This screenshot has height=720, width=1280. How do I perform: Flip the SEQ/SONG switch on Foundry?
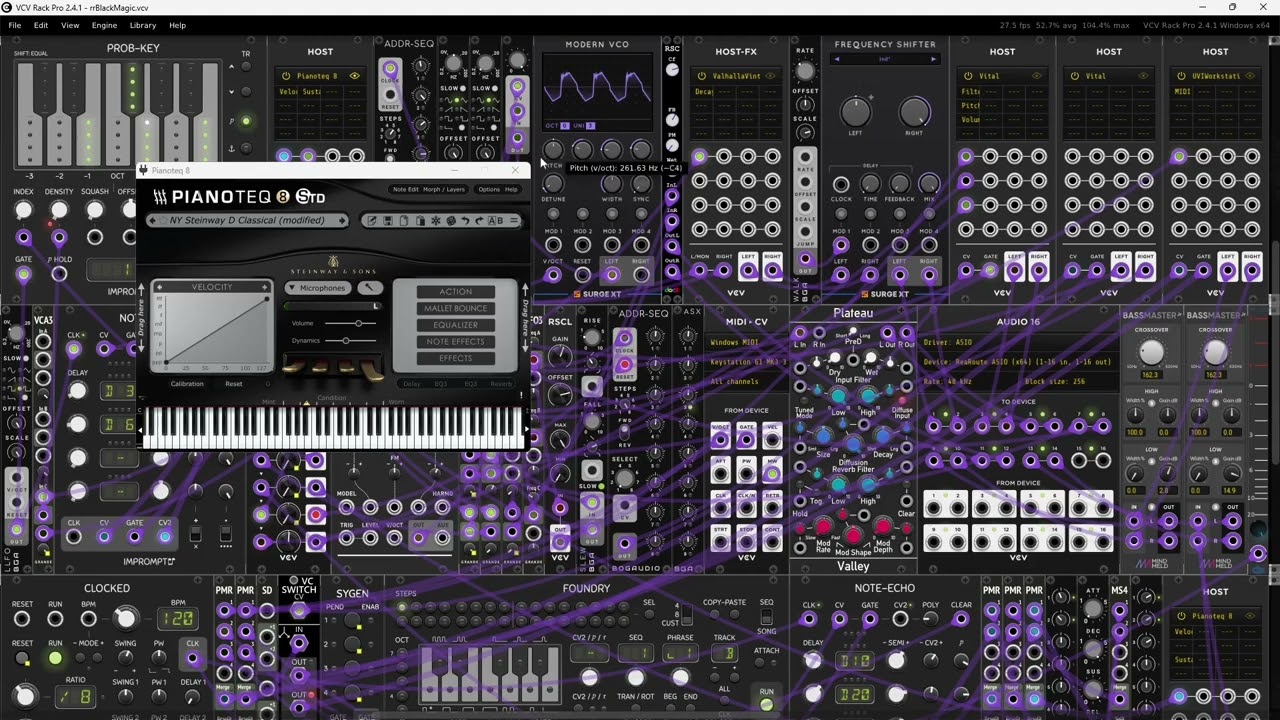coord(767,617)
